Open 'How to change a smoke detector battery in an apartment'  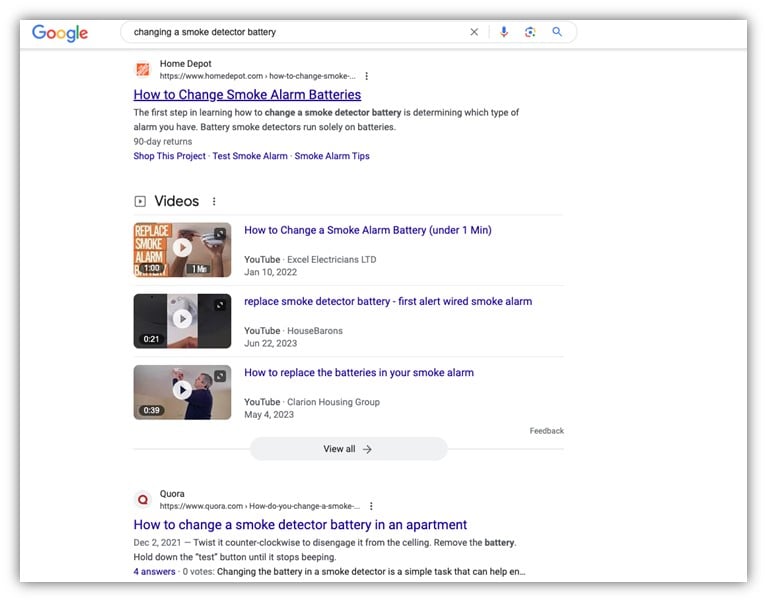pyautogui.click(x=300, y=525)
